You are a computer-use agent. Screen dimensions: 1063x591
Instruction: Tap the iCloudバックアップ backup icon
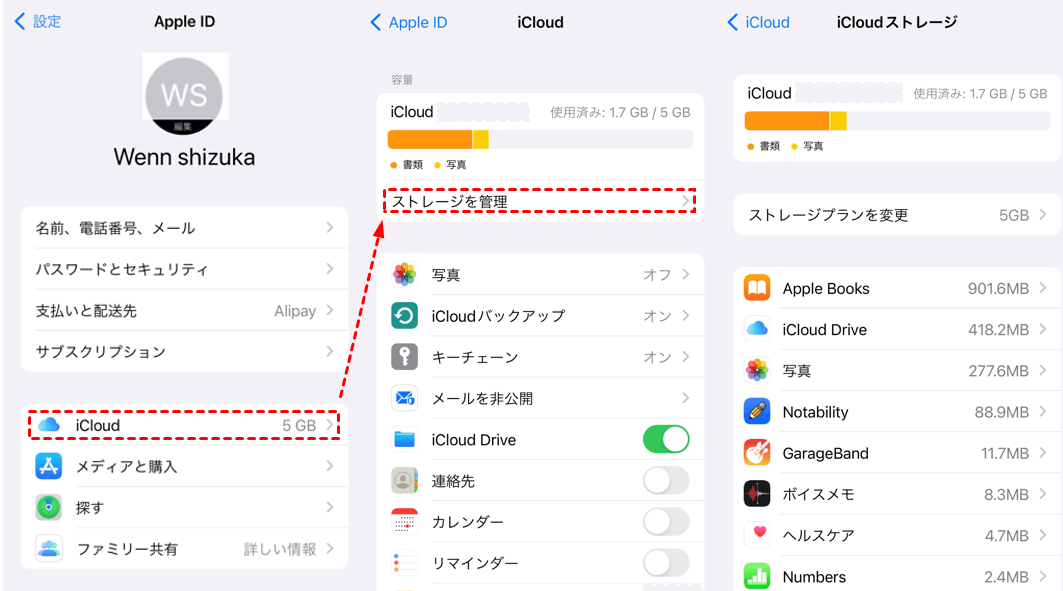click(405, 316)
